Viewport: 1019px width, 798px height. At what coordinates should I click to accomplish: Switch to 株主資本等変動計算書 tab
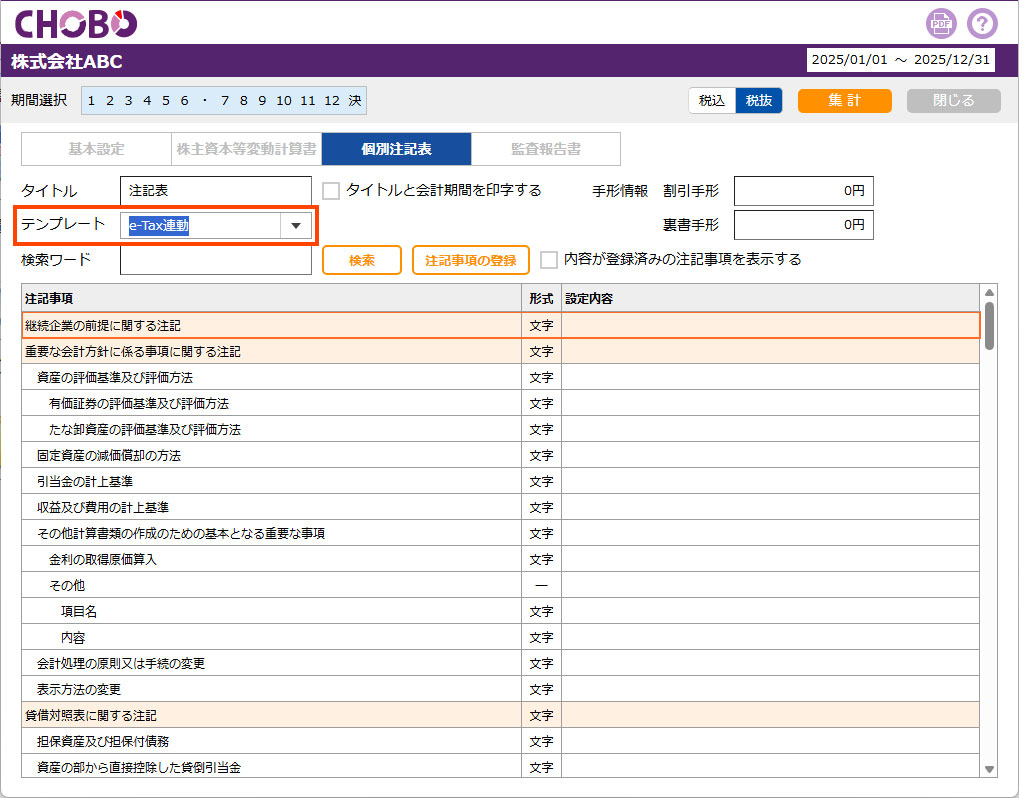246,149
